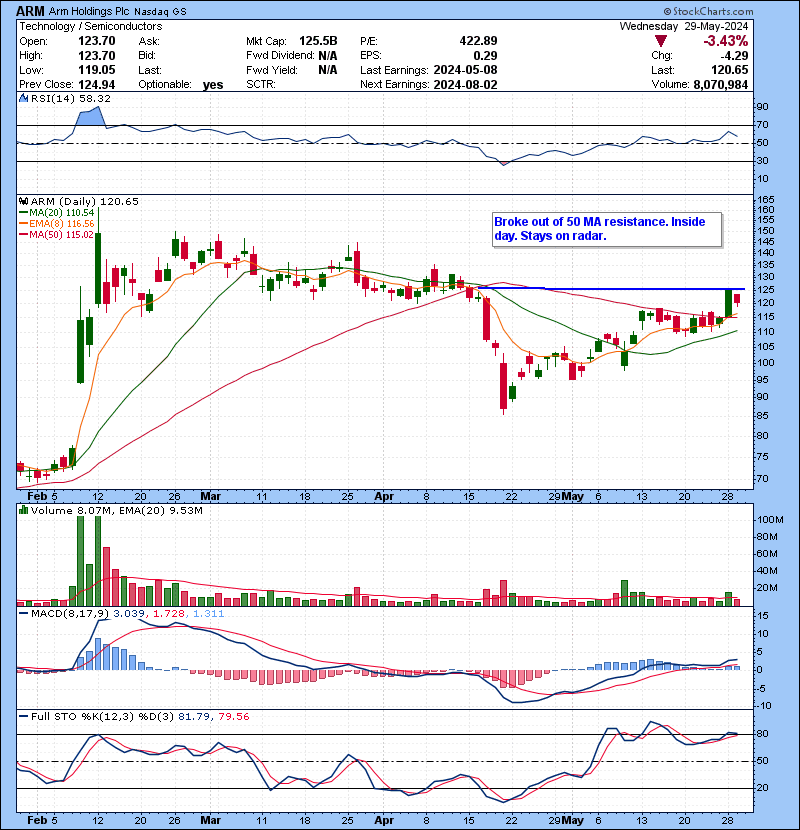Click the Last price value 120.65
The height and width of the screenshot is (830, 800).
click(730, 70)
